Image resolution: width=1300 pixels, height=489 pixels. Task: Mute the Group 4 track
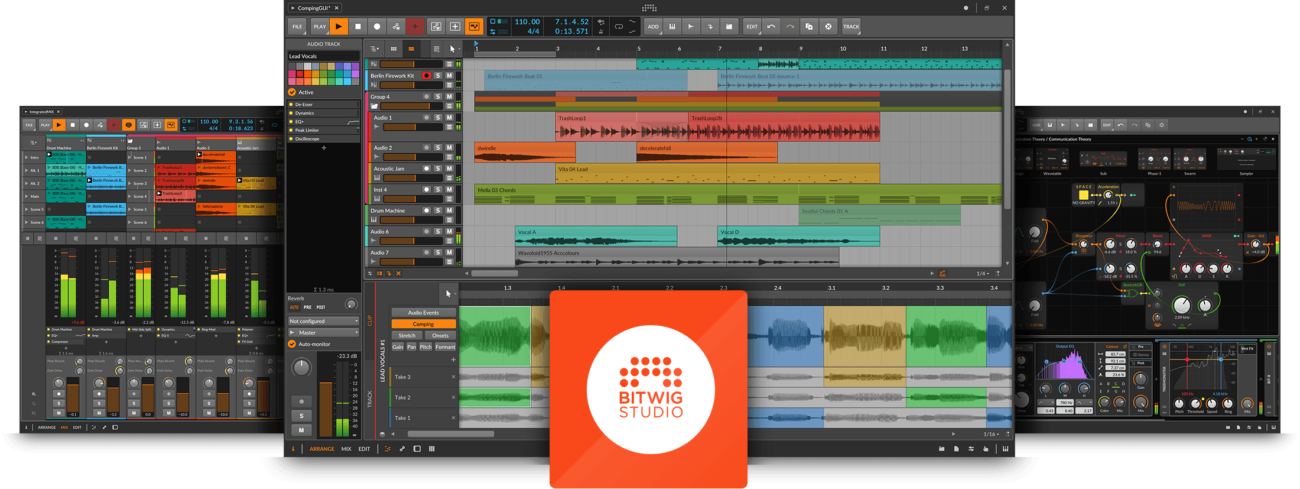click(449, 97)
